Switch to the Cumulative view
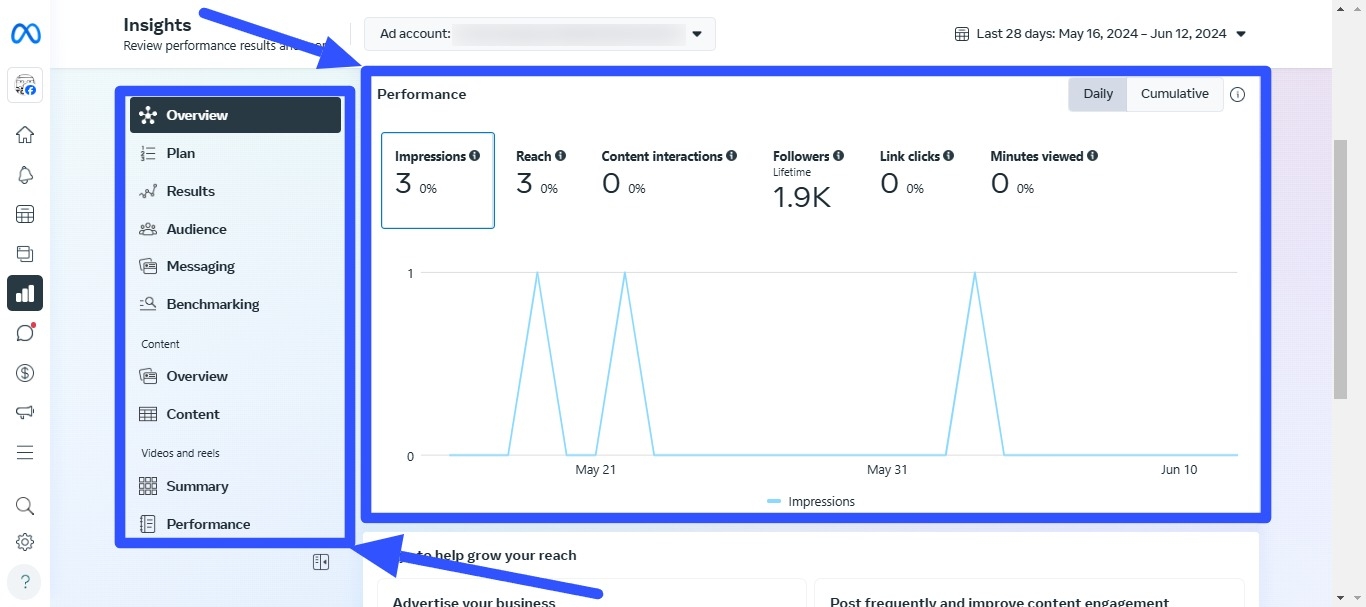The width and height of the screenshot is (1366, 607). pyautogui.click(x=1174, y=93)
